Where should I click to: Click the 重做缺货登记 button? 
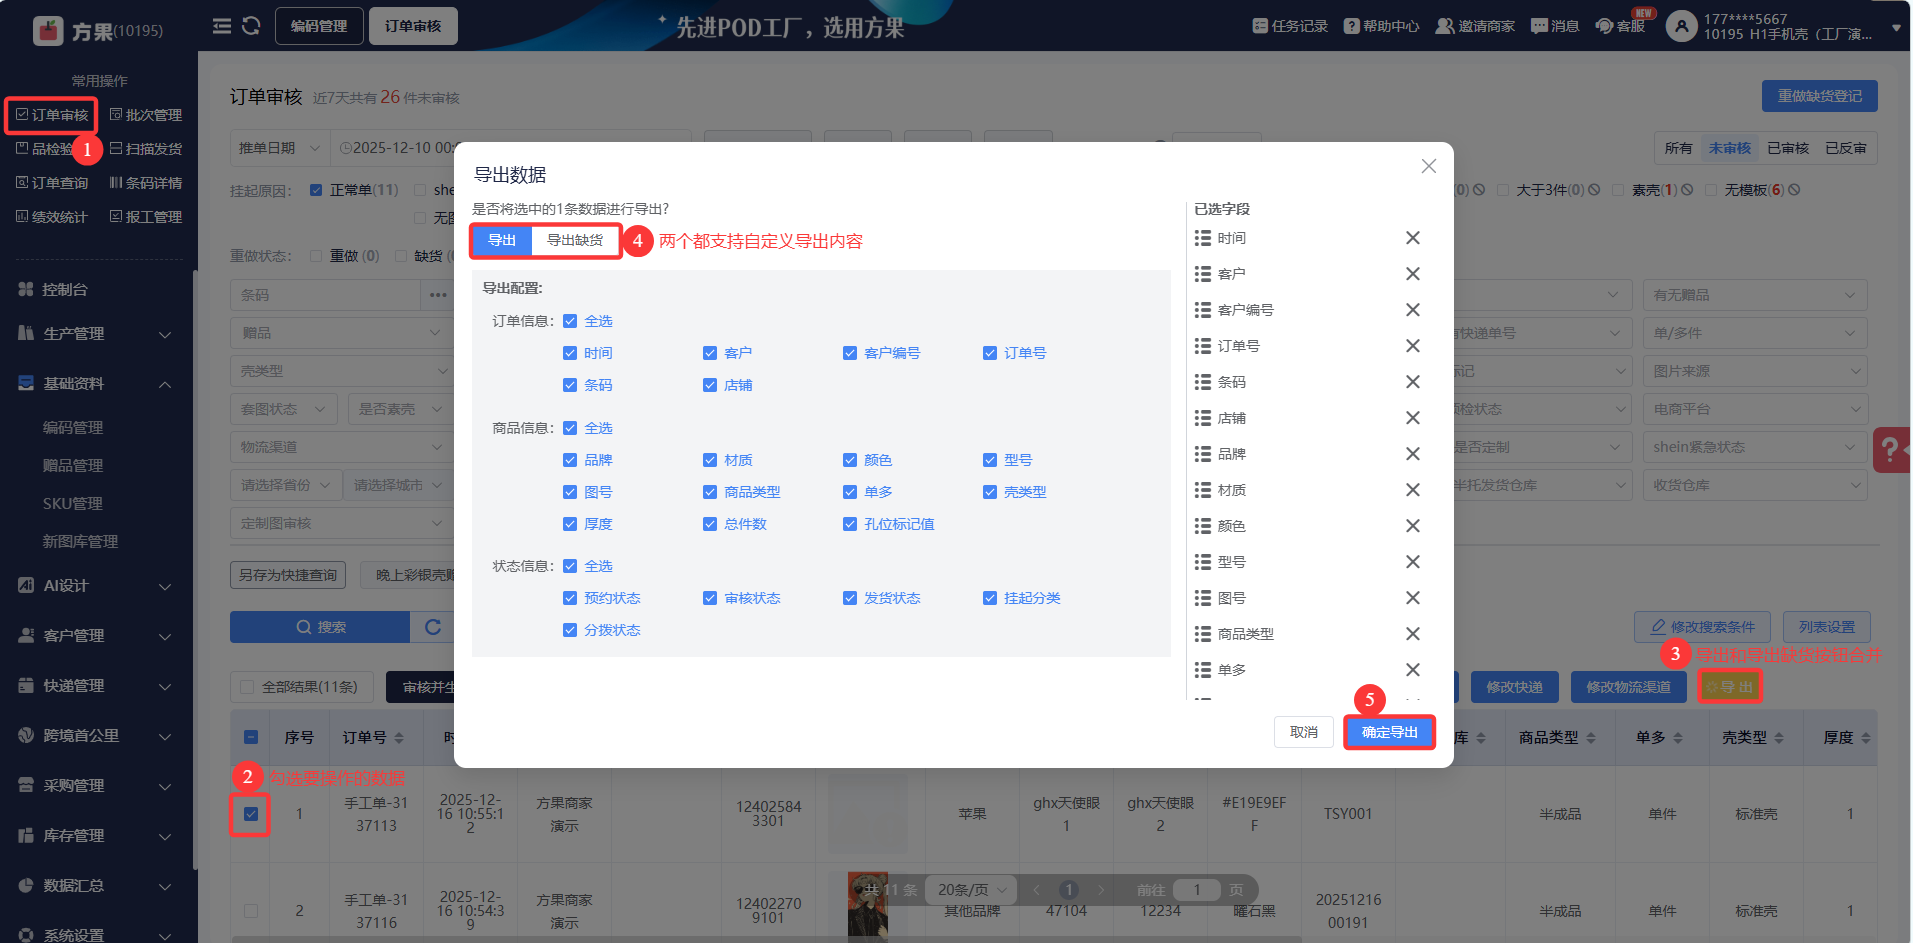point(1819,96)
